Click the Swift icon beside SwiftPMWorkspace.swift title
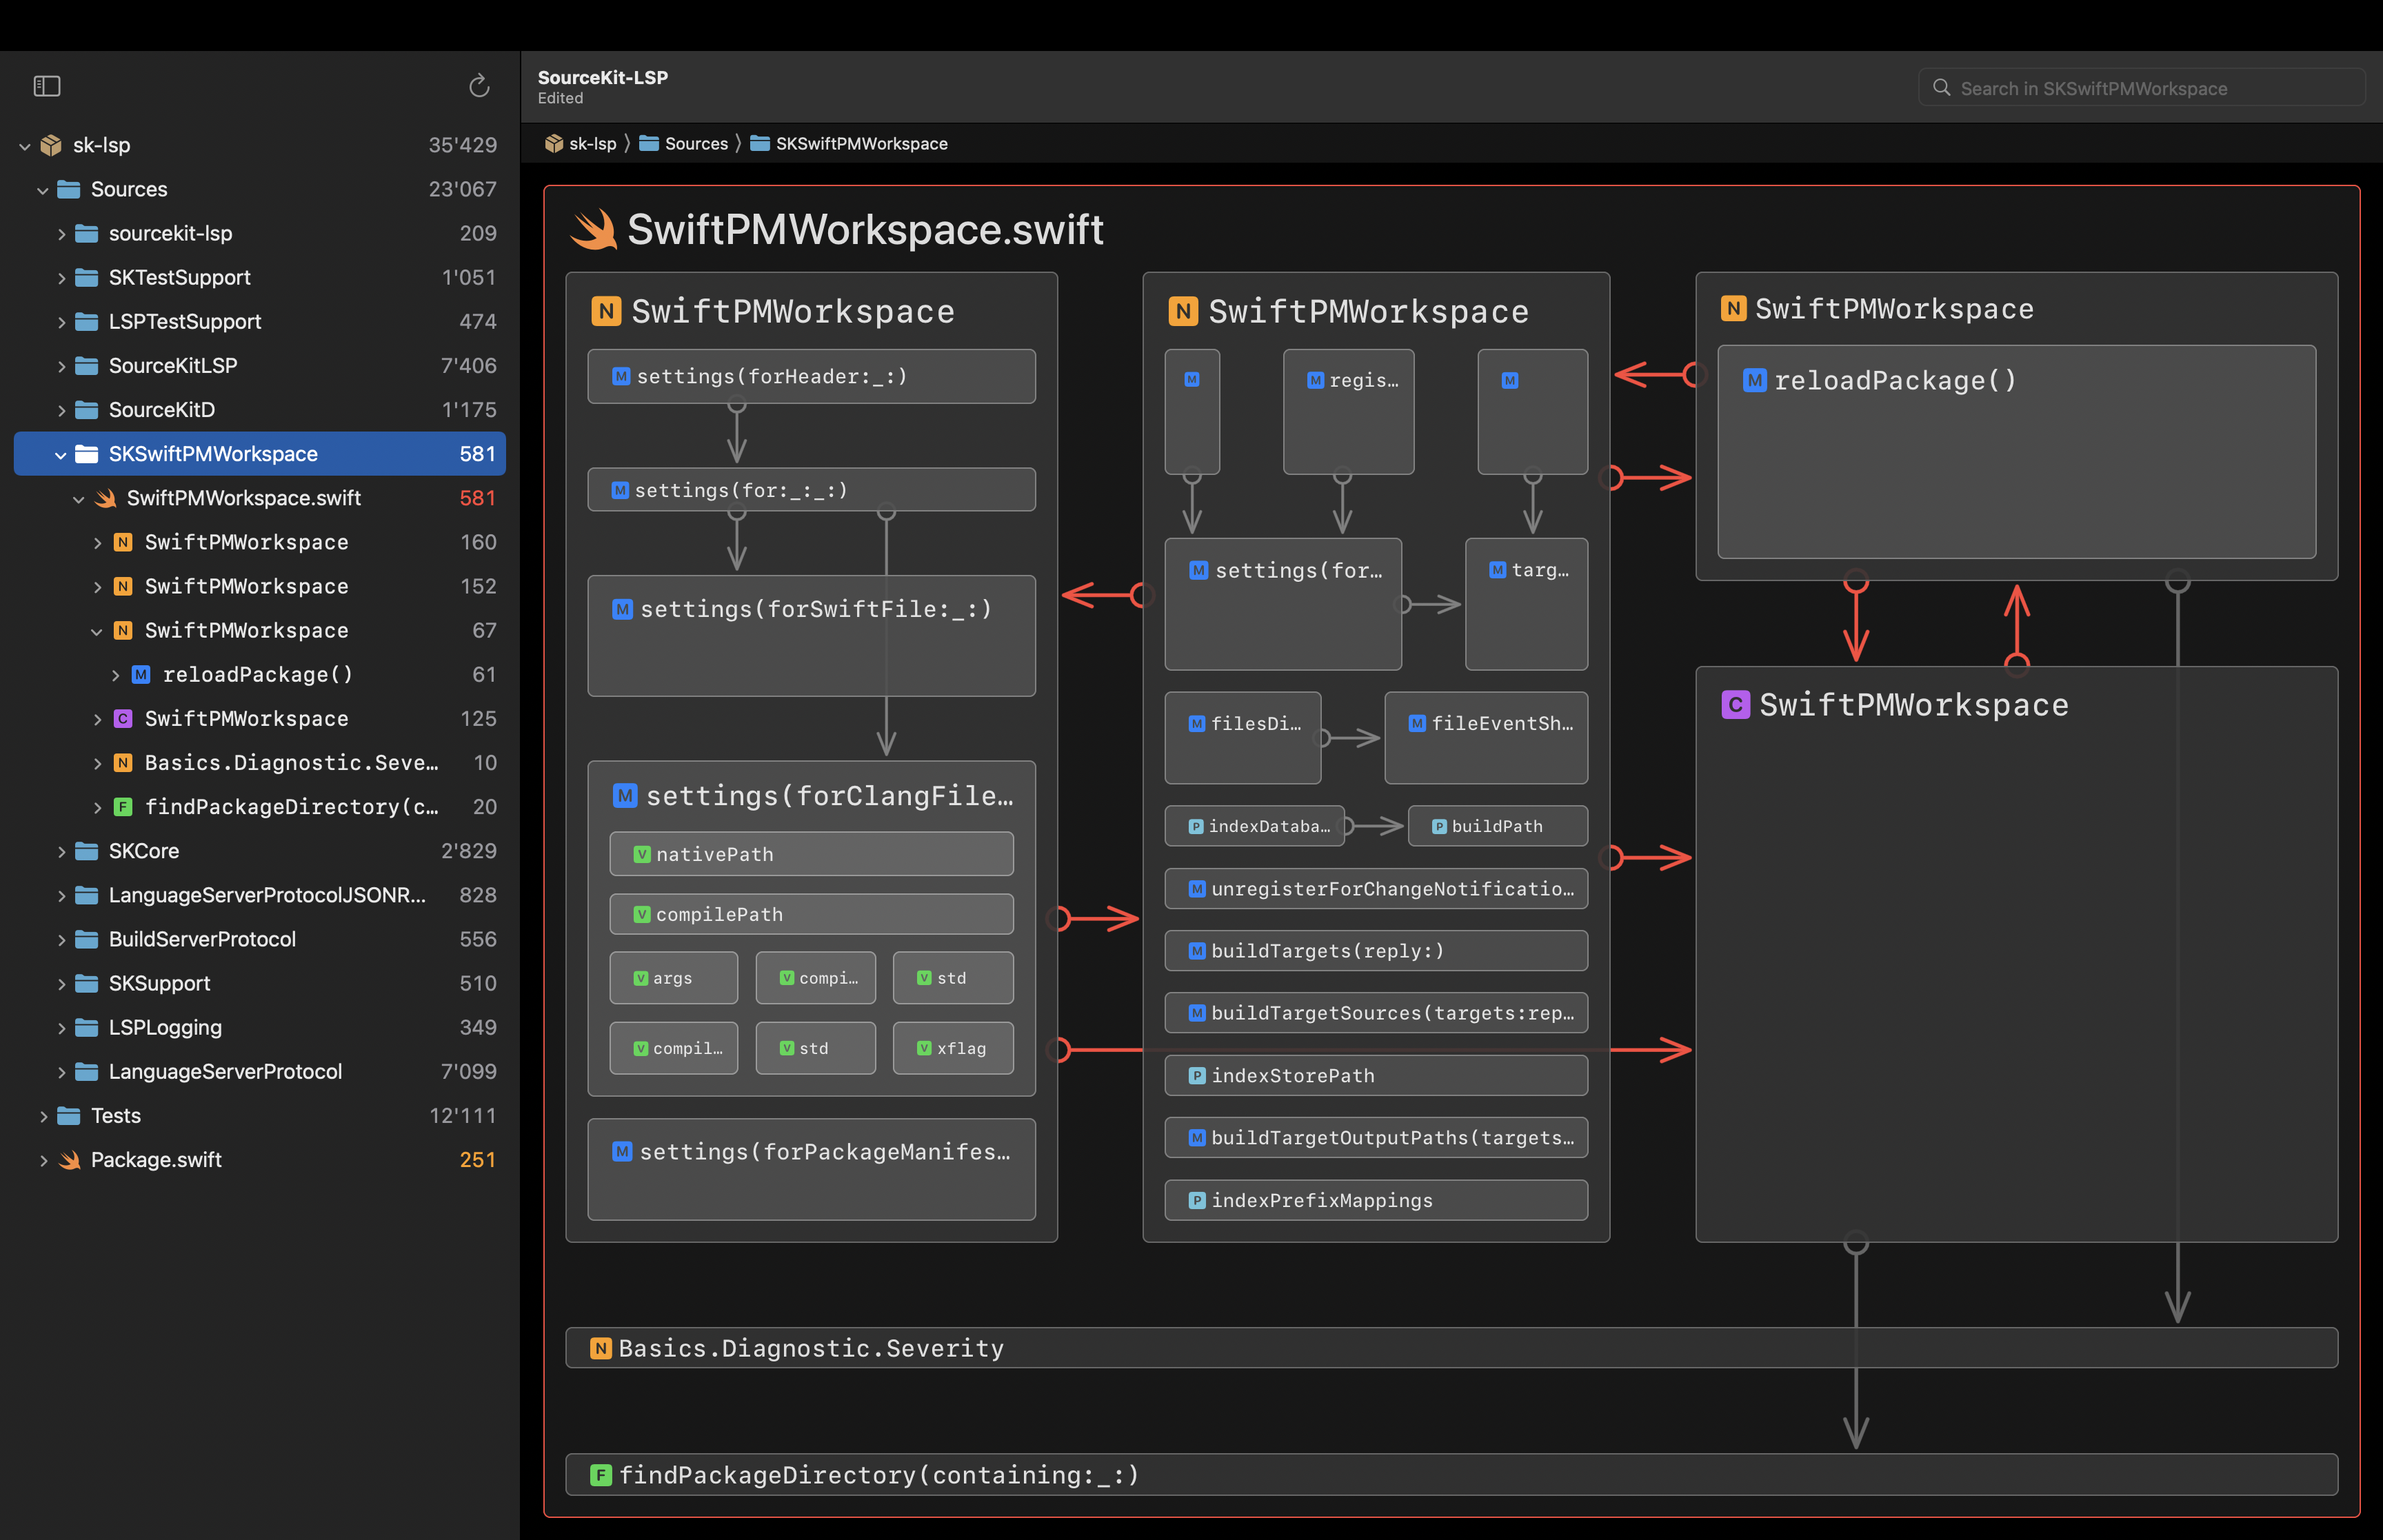Screen dimensions: 2383x1540 pos(594,230)
